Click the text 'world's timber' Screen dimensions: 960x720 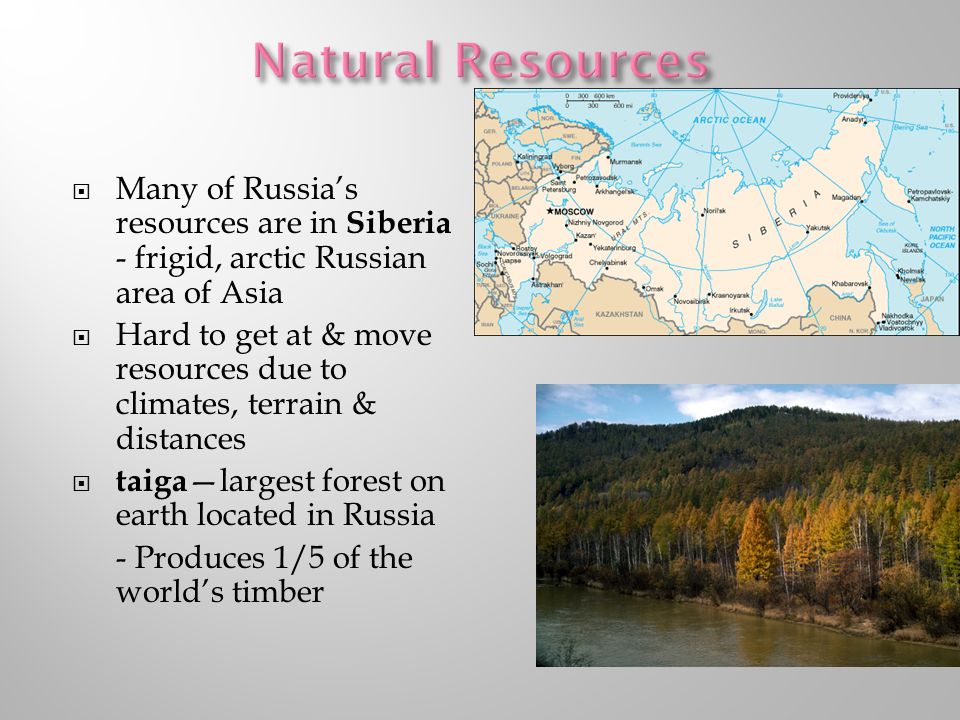pos(220,592)
